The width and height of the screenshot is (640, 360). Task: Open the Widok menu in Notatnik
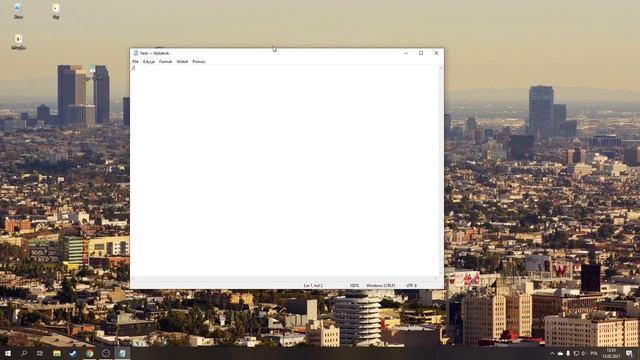(182, 62)
